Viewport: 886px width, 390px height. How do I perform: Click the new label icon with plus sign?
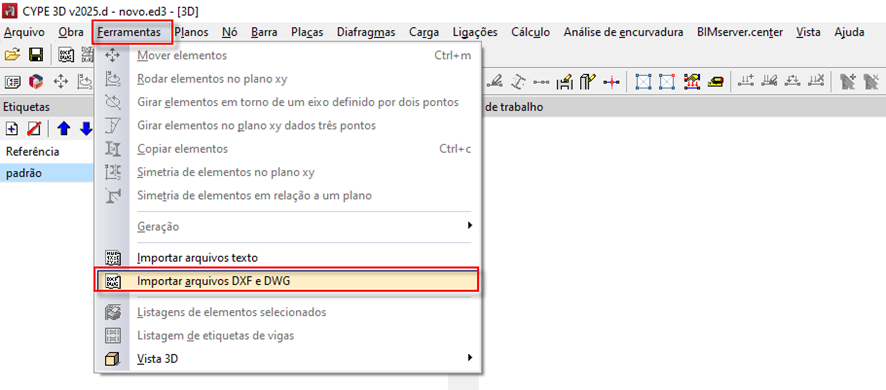tap(11, 129)
